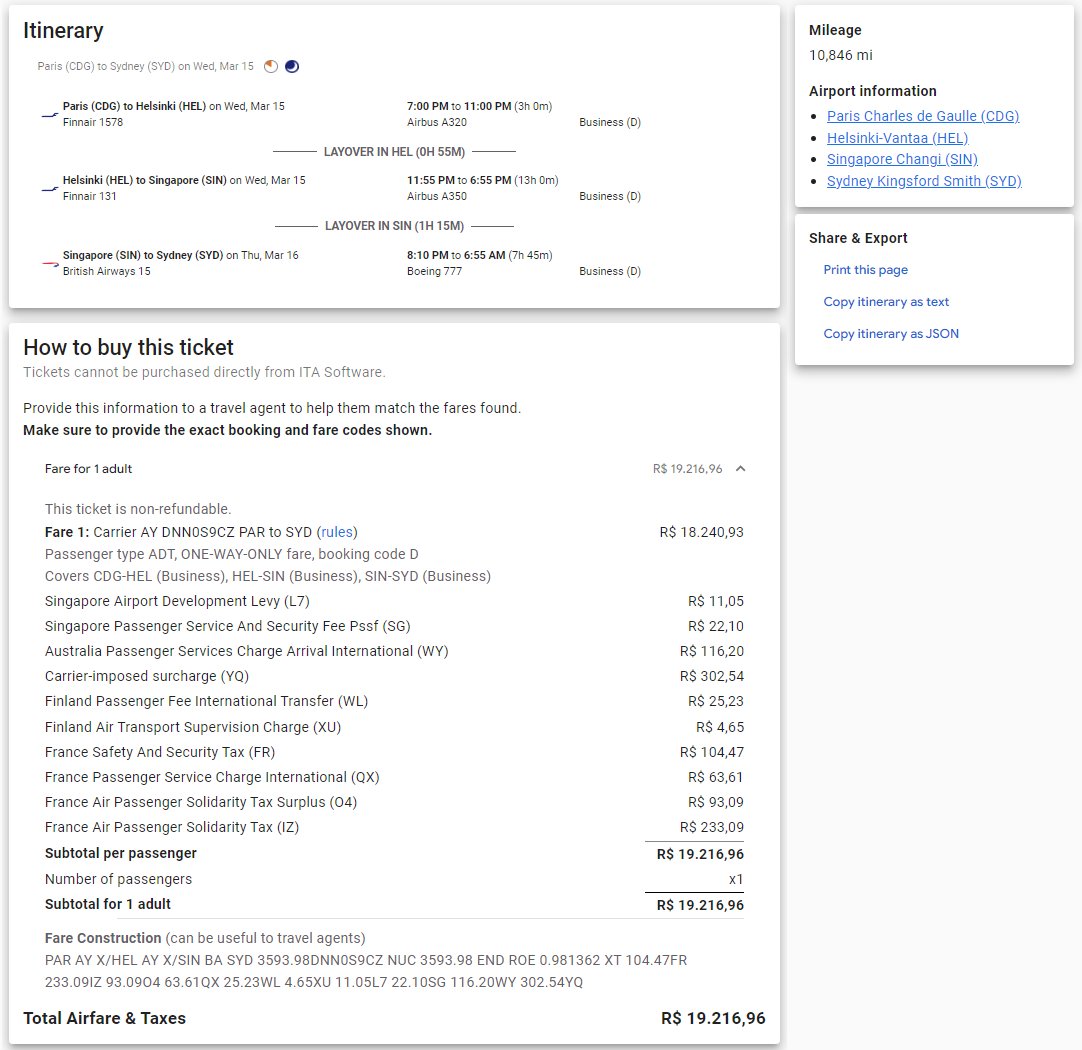Click British Airways logo on Singapore to Sydney flight
Screen dimensions: 1082x1050
49,264
